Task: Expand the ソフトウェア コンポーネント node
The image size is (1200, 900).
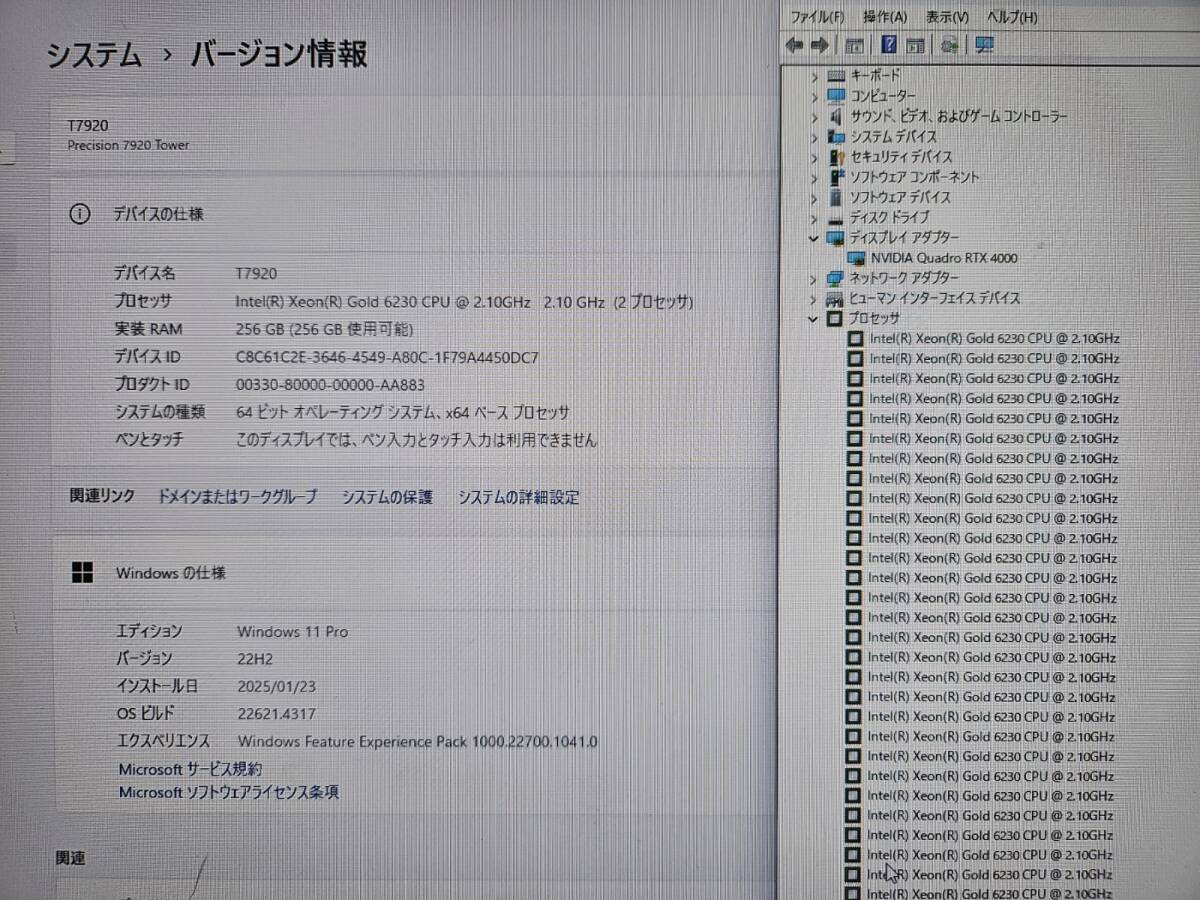Action: [x=815, y=177]
